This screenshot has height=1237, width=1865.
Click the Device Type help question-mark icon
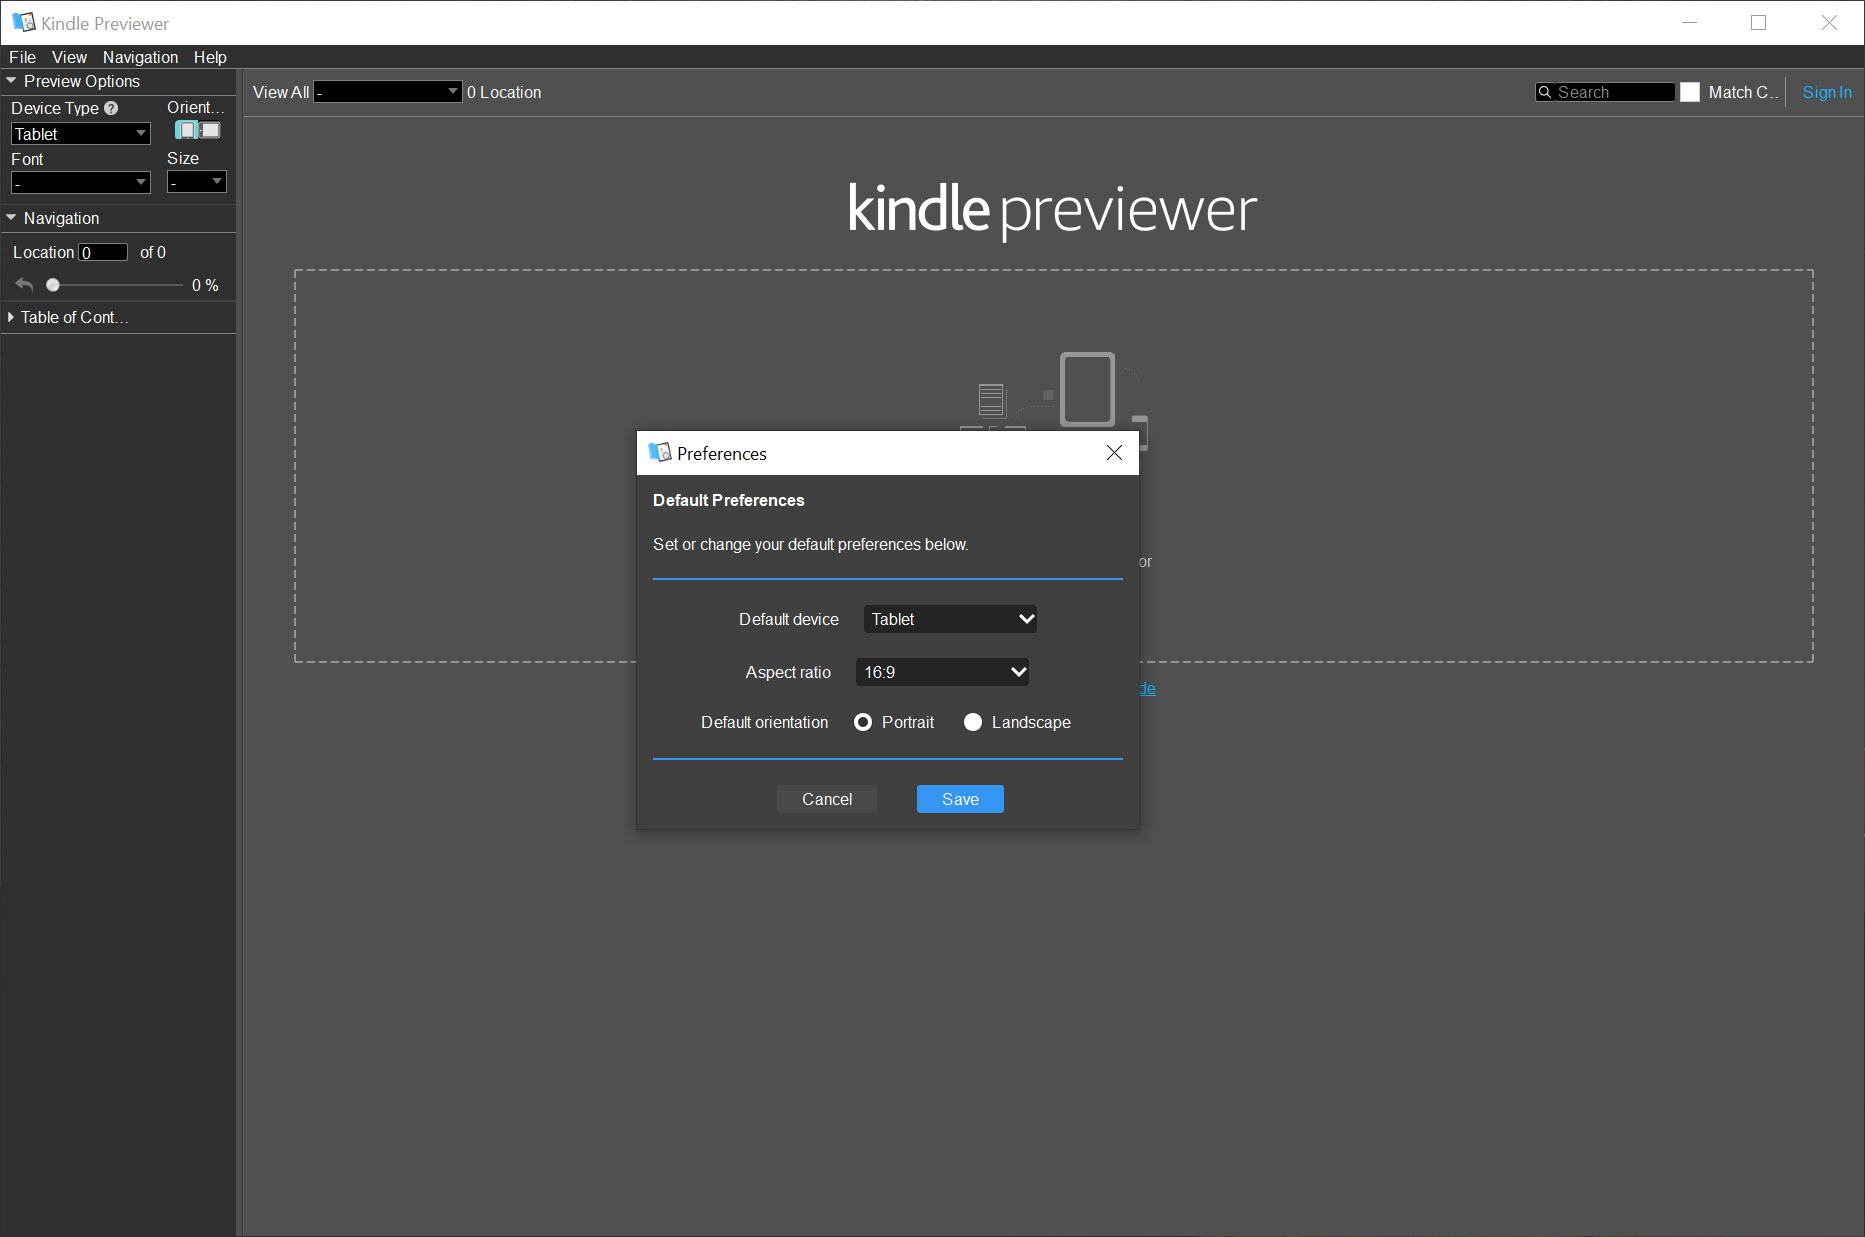(111, 108)
